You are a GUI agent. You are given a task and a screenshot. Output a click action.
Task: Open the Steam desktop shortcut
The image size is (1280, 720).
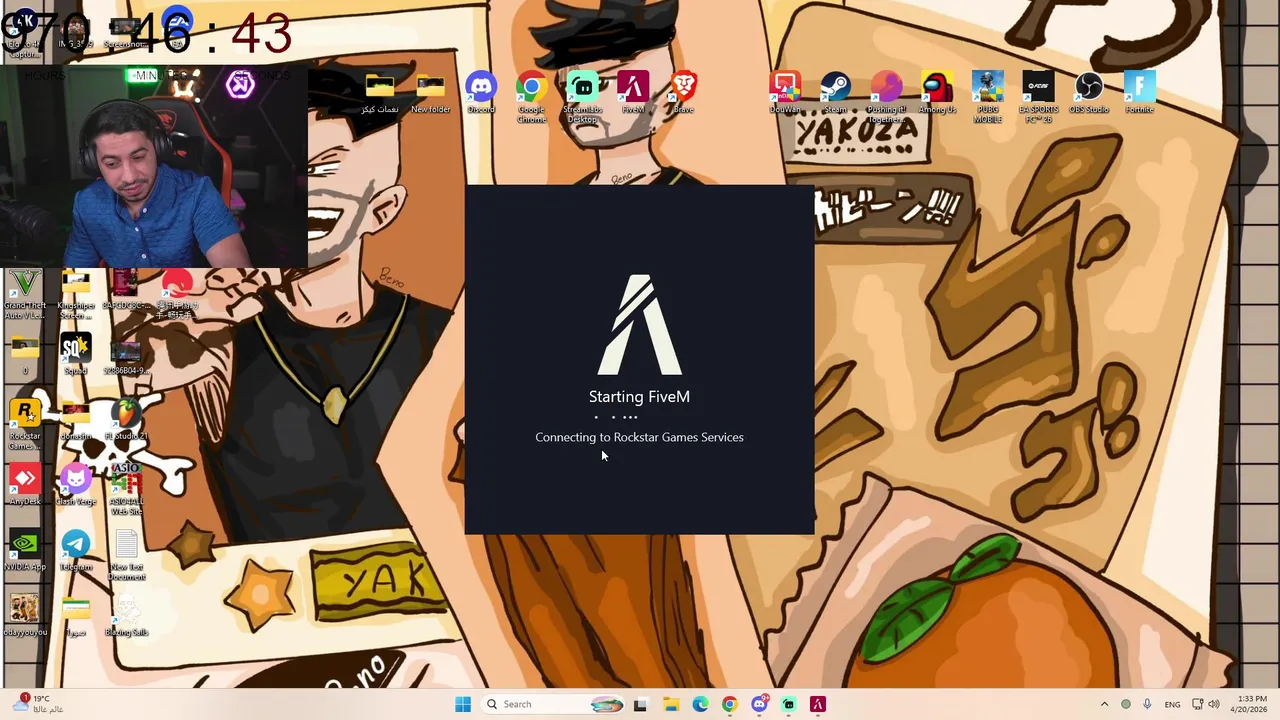click(x=835, y=92)
